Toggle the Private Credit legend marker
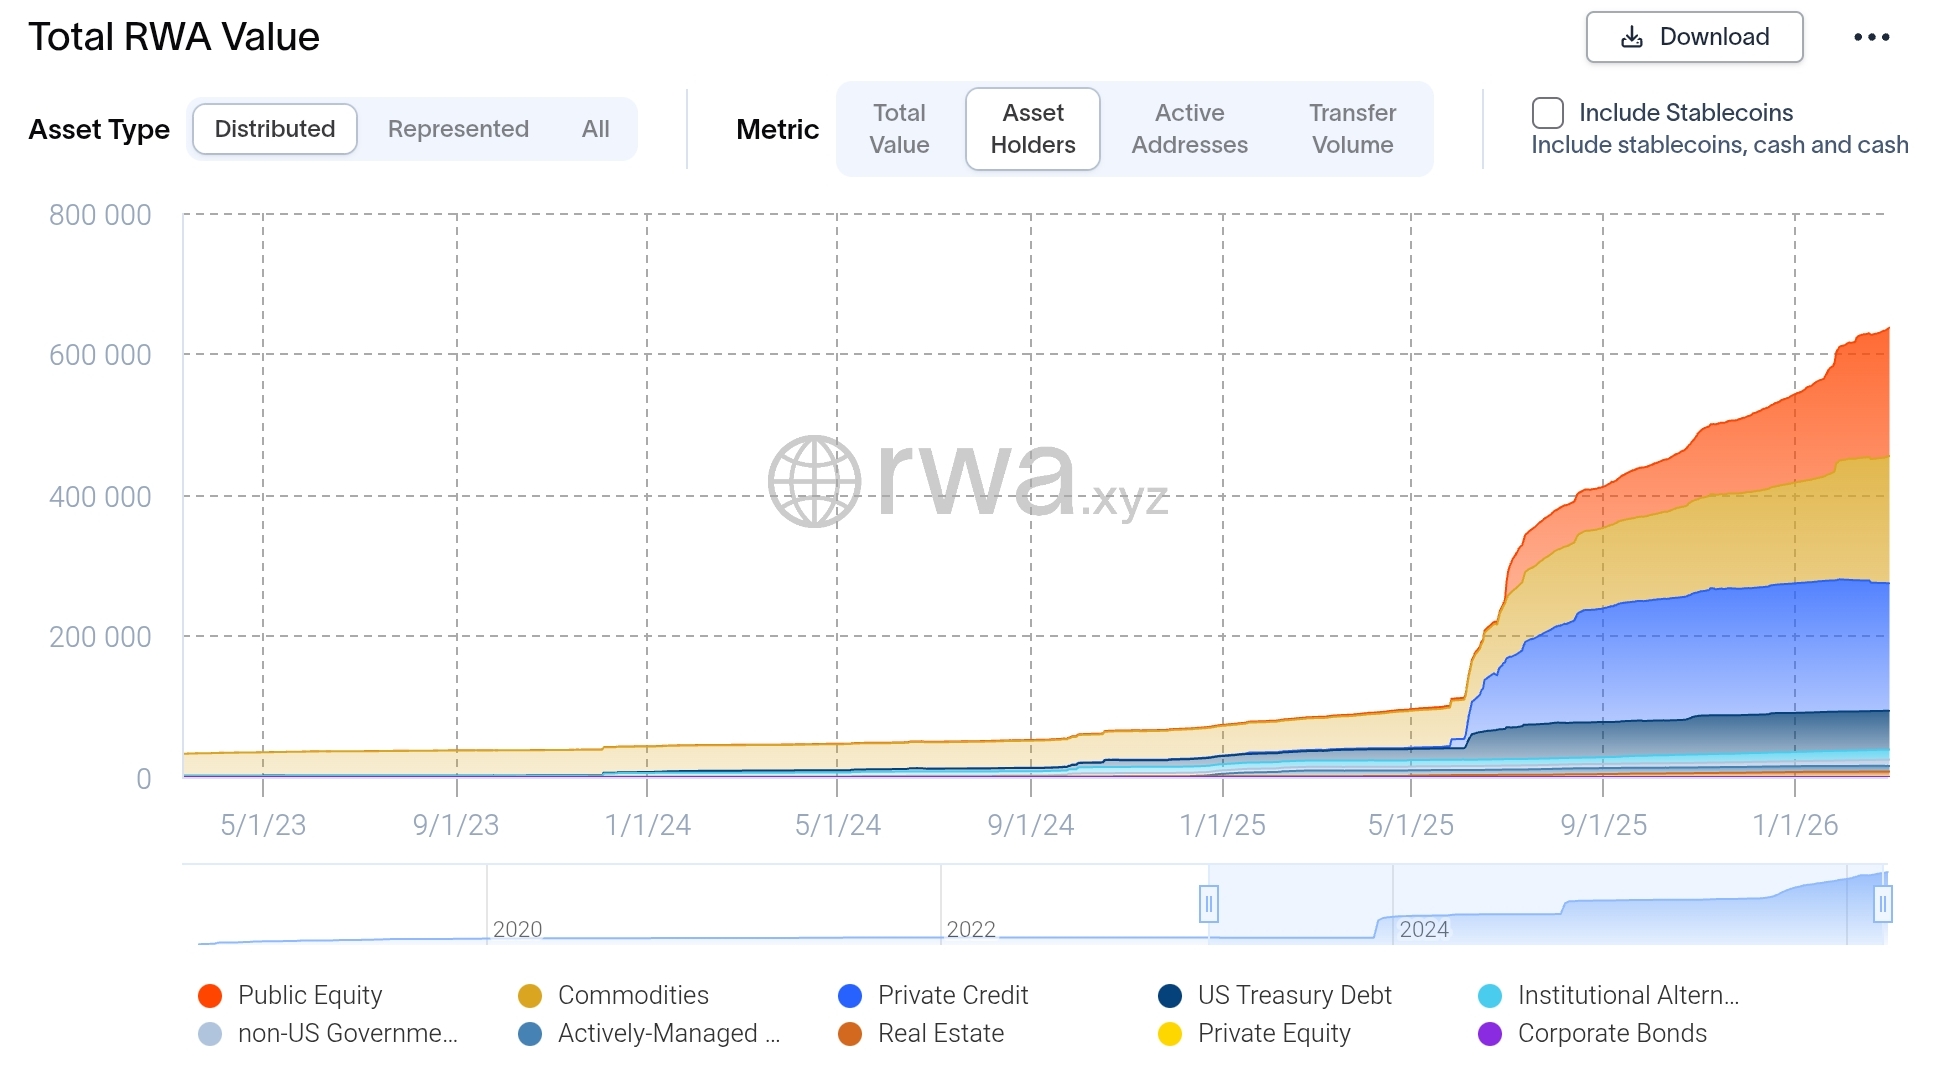1933x1072 pixels. pos(850,996)
